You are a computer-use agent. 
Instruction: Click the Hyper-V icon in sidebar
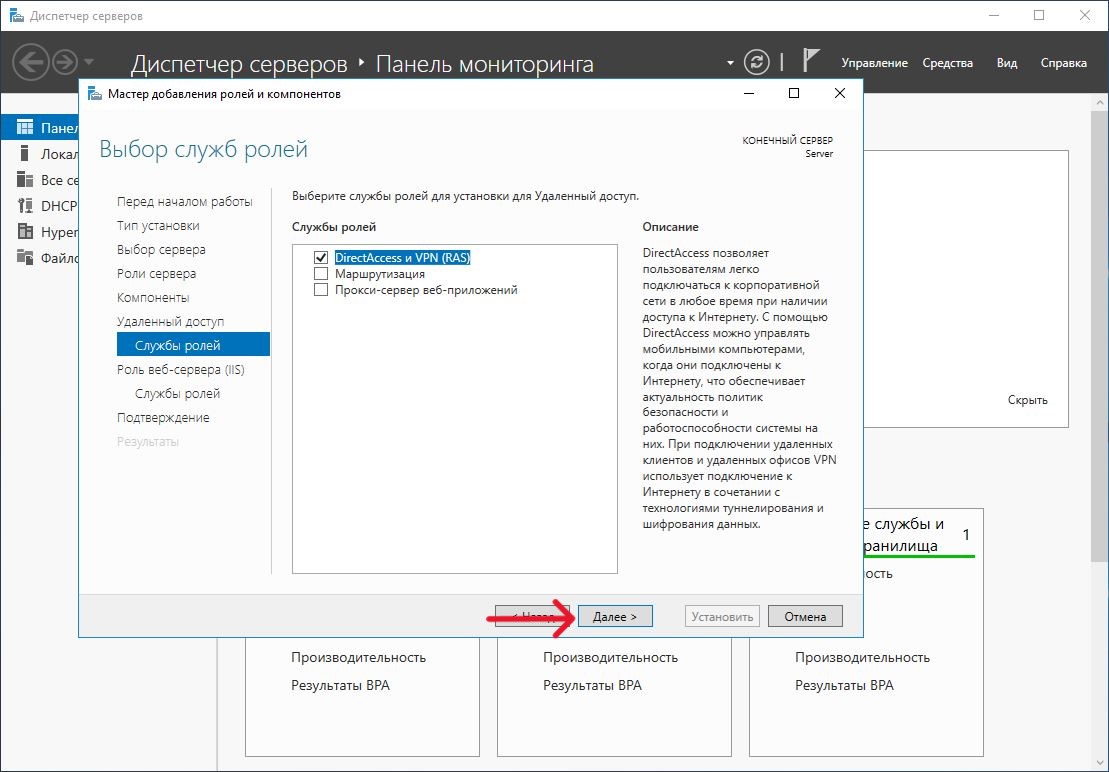tap(25, 232)
